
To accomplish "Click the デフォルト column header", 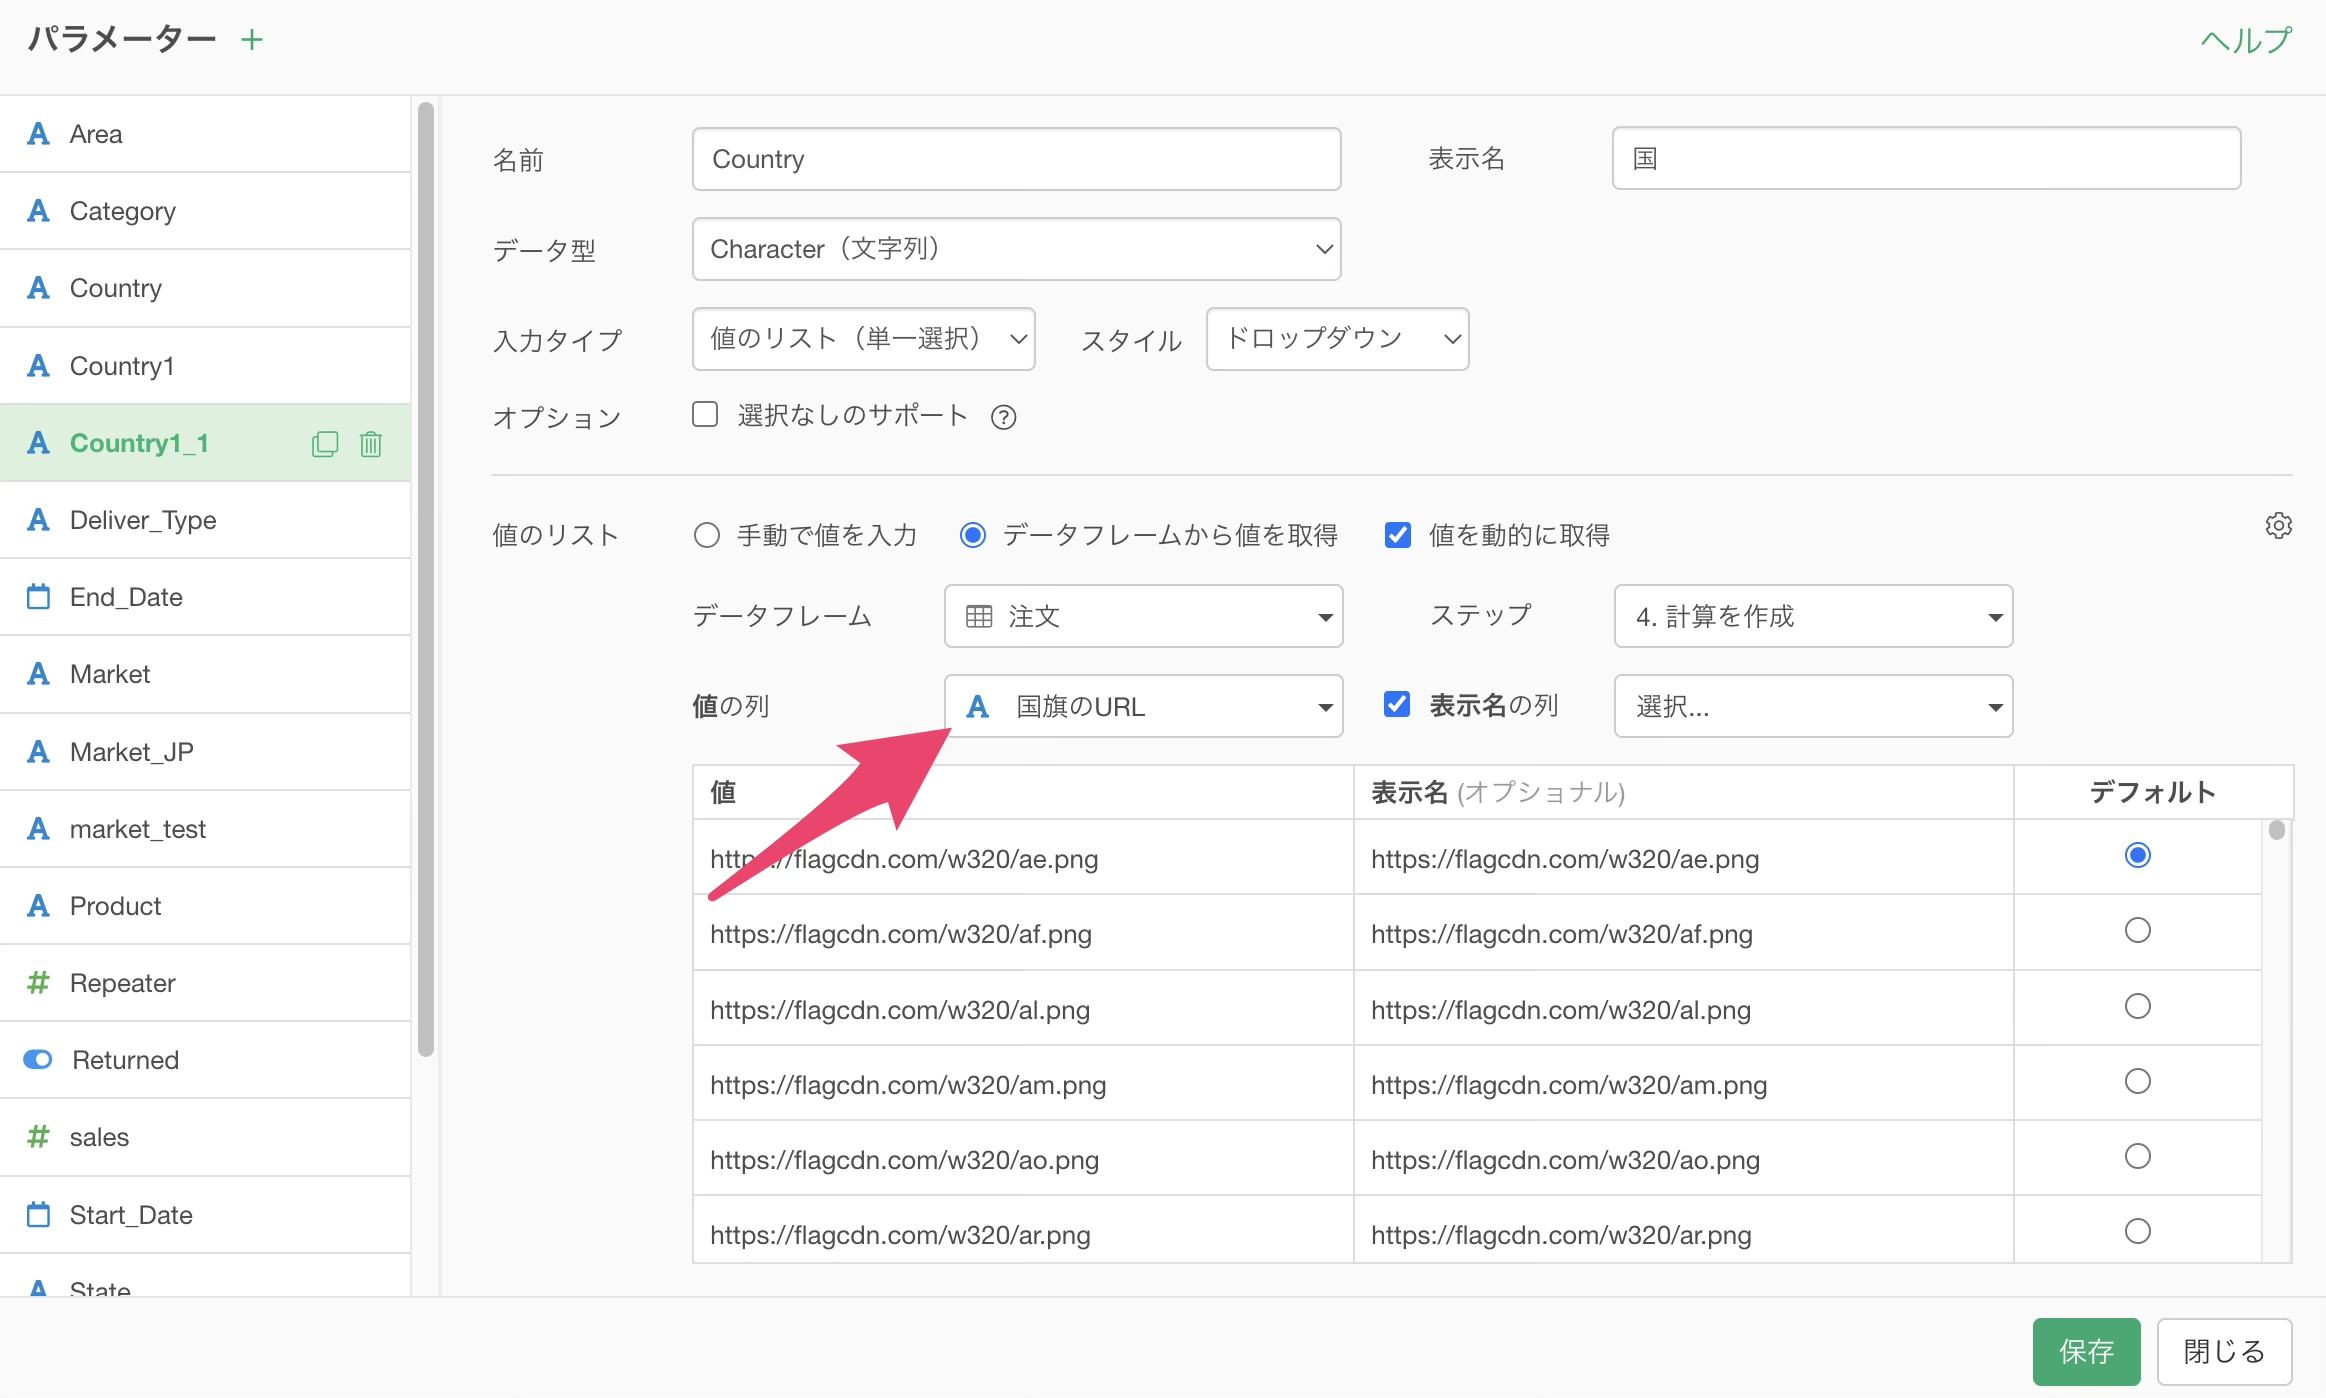I will click(x=2152, y=793).
